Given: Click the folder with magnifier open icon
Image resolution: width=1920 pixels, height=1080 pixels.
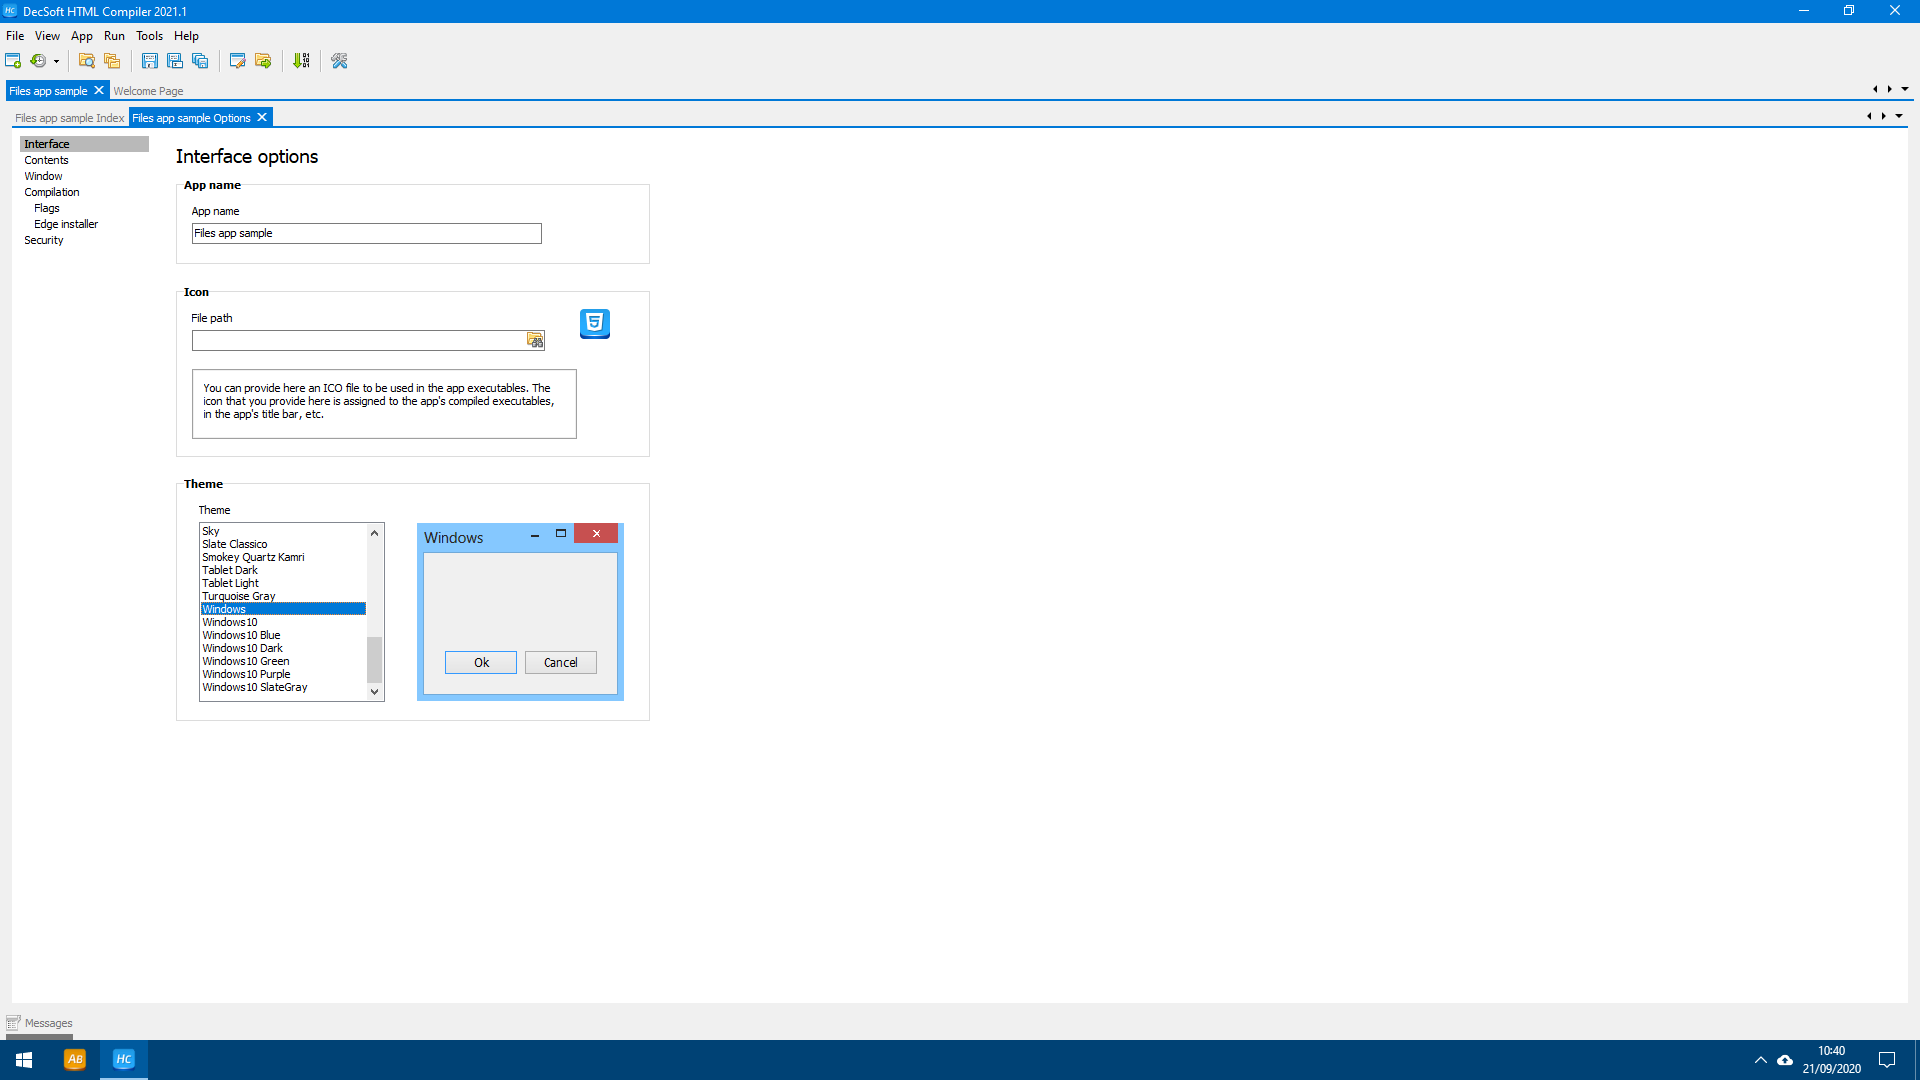Looking at the screenshot, I should (87, 61).
